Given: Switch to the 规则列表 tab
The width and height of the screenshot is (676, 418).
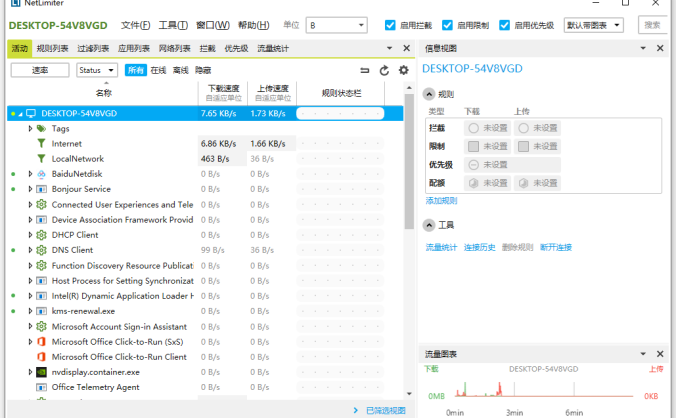Looking at the screenshot, I should point(53,48).
